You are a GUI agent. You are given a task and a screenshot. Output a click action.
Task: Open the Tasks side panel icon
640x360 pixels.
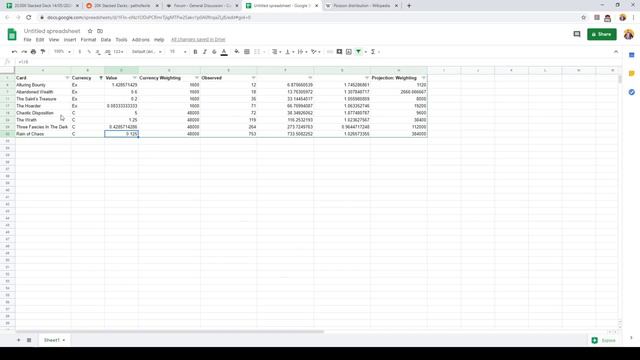pos(631,92)
